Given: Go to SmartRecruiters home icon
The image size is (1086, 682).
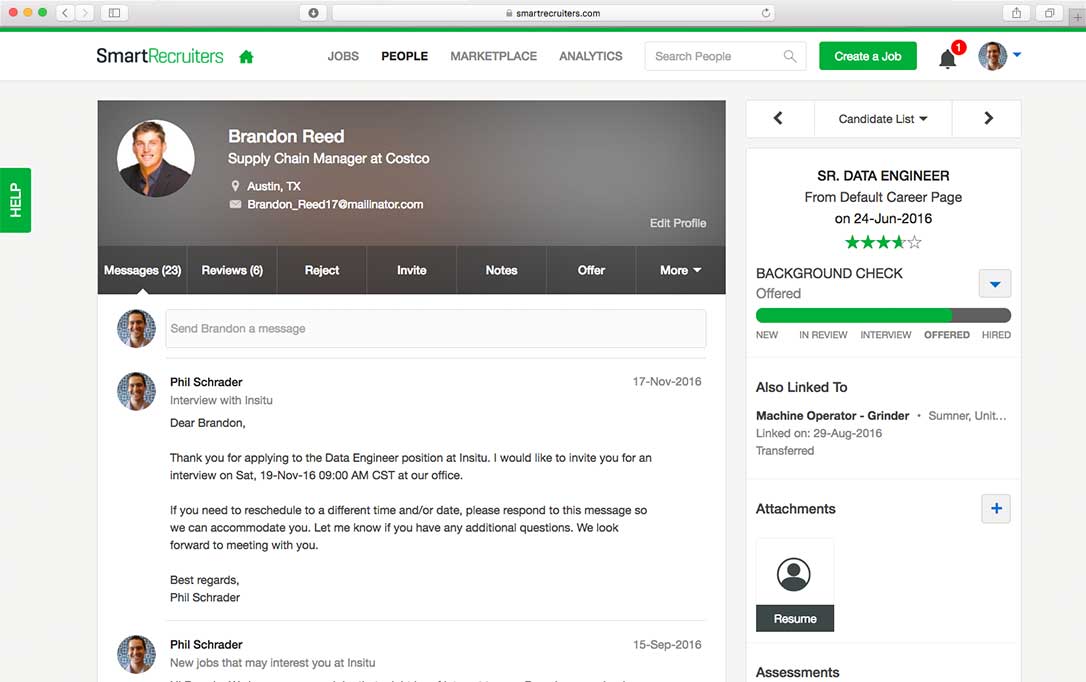Looking at the screenshot, I should pos(246,57).
